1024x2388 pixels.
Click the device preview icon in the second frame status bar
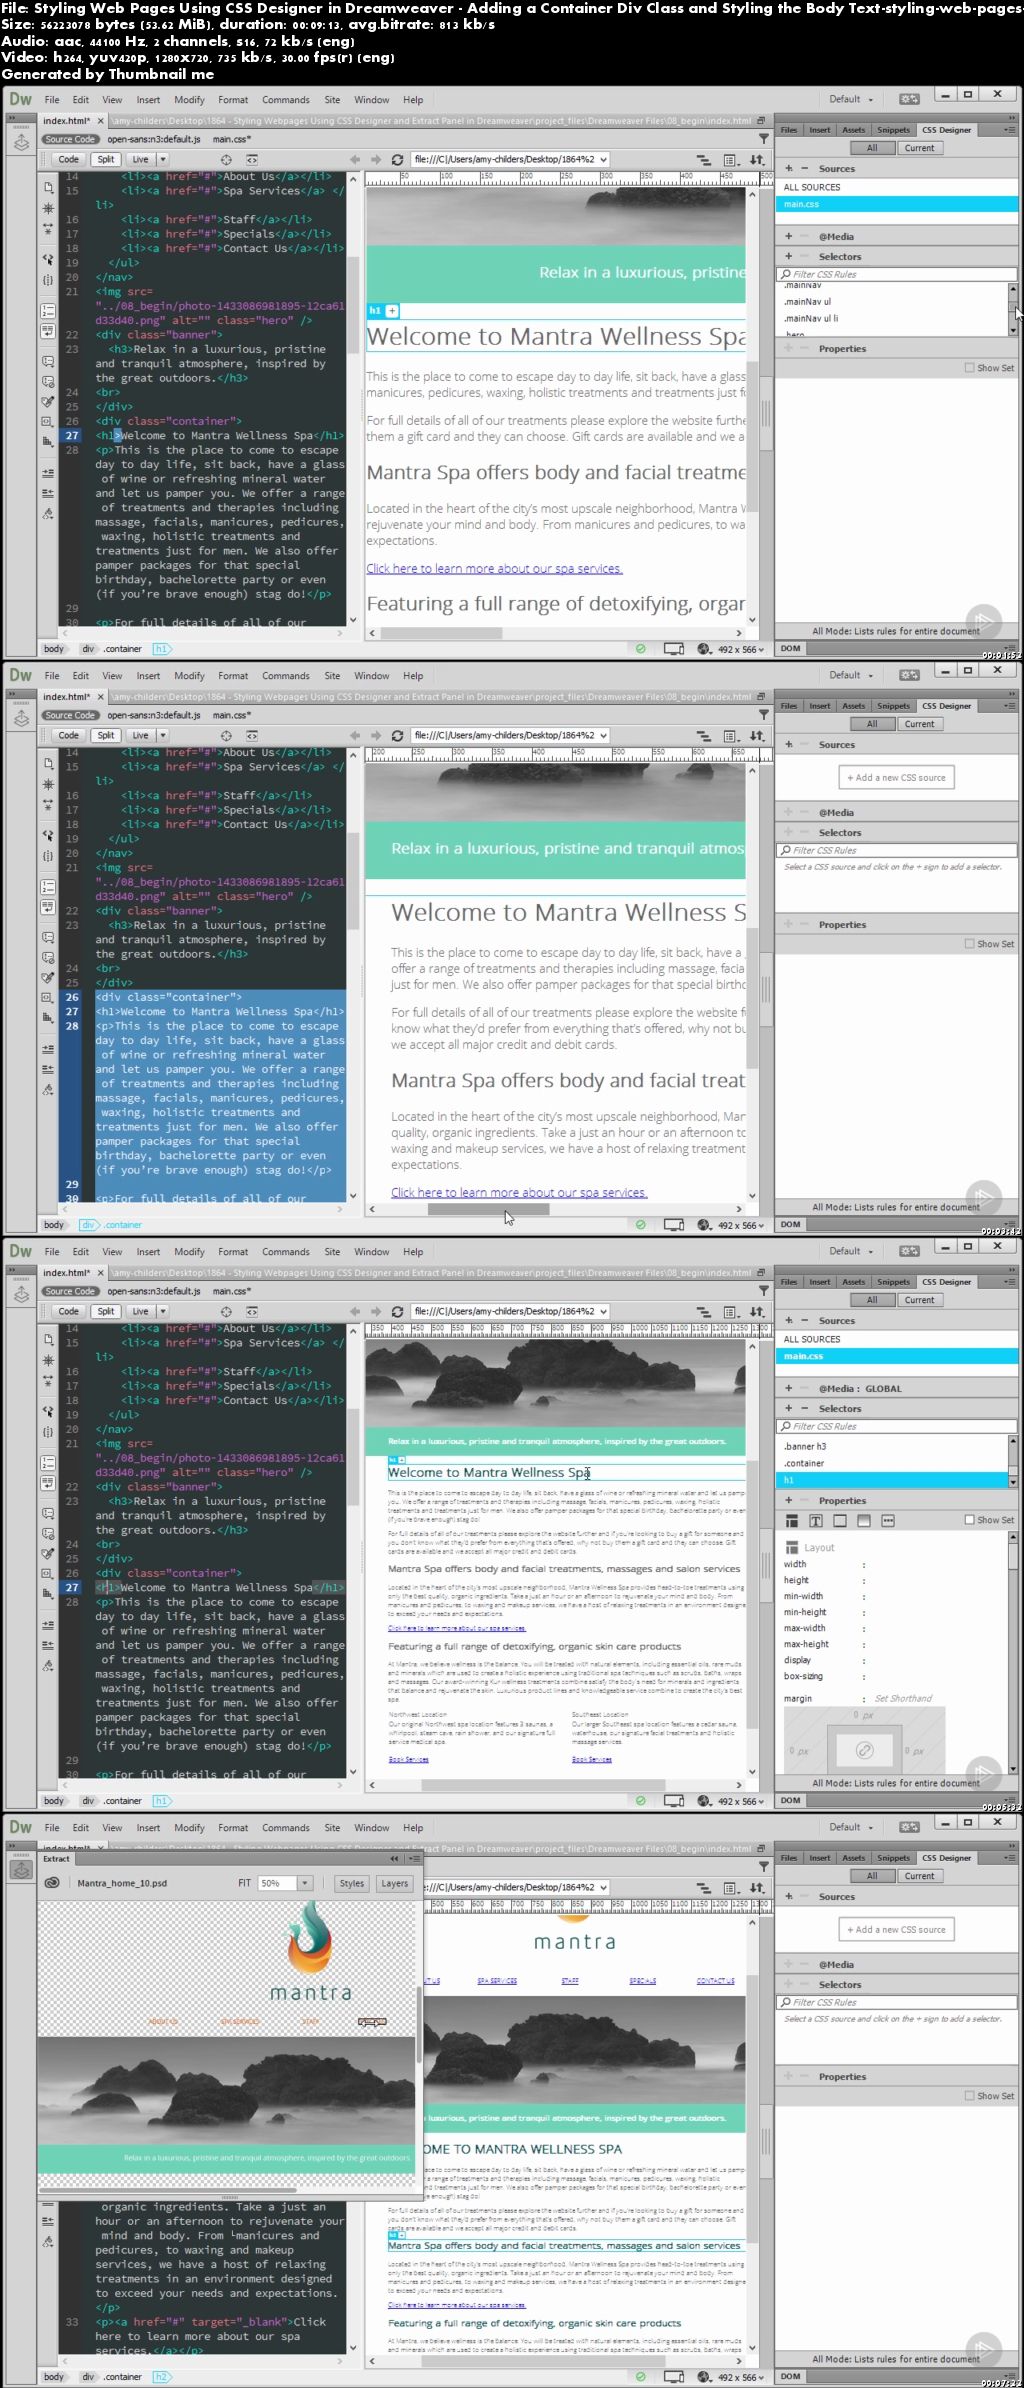coord(674,1225)
